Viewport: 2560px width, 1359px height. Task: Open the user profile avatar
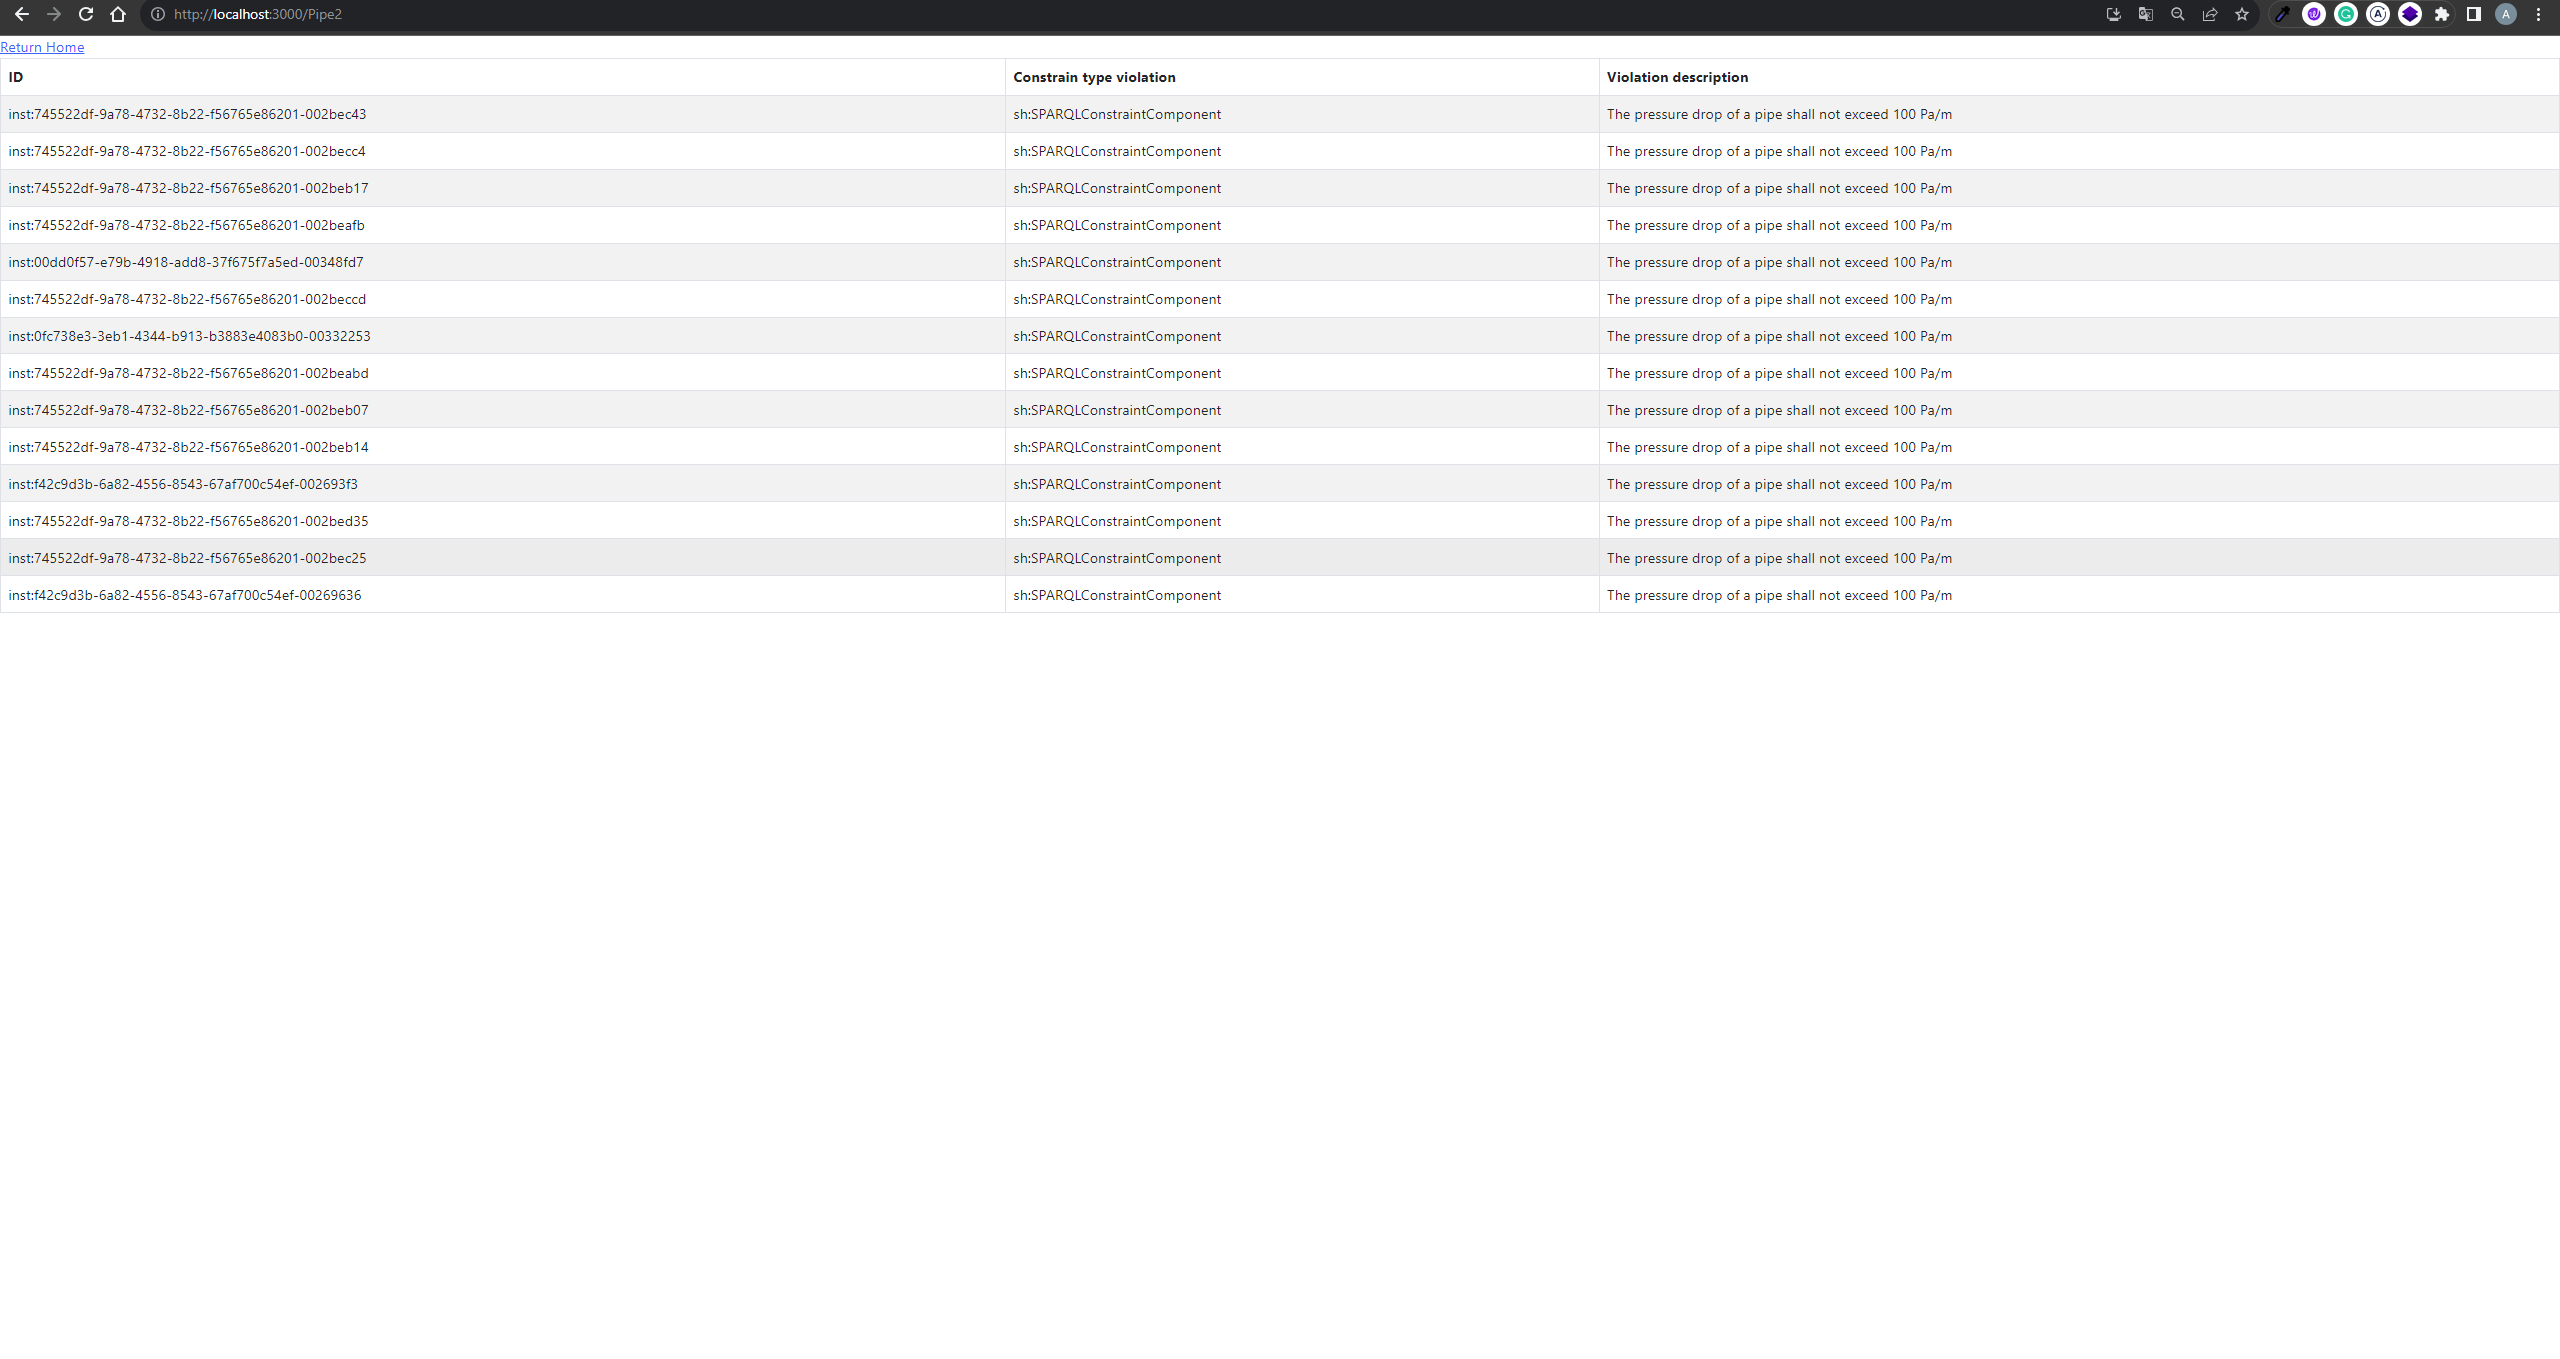[2506, 14]
